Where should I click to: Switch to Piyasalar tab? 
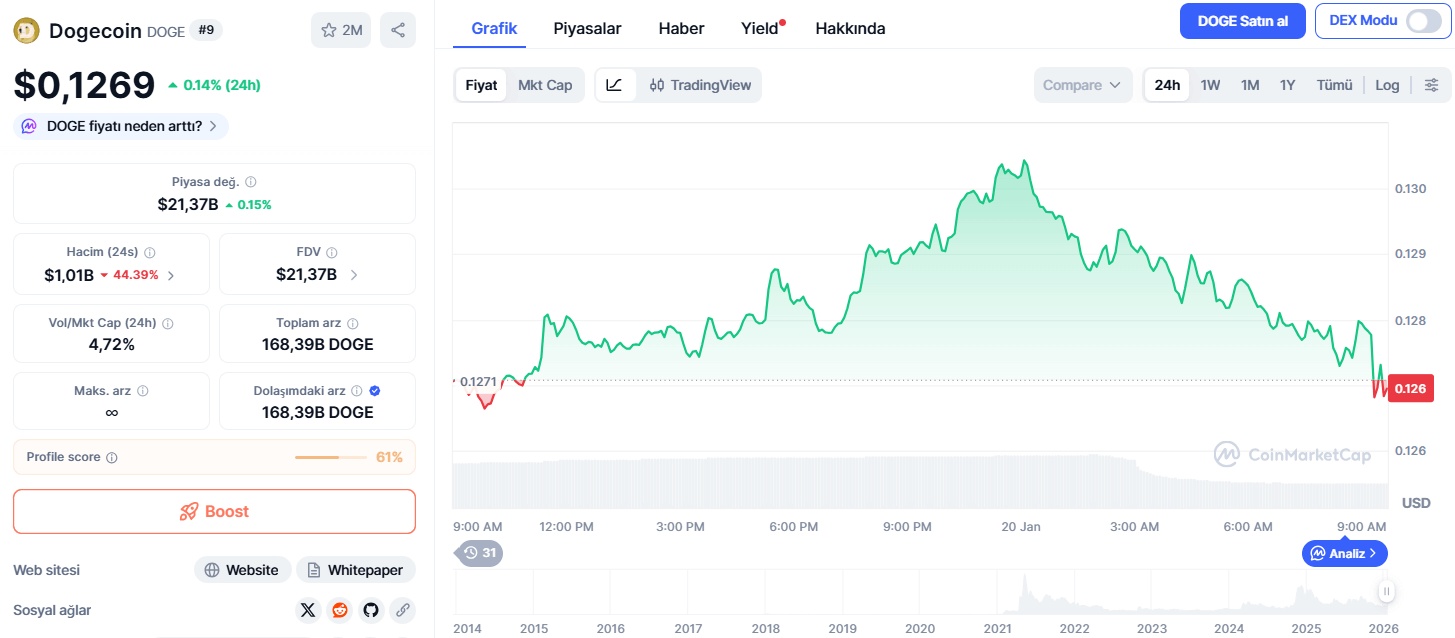[x=587, y=28]
